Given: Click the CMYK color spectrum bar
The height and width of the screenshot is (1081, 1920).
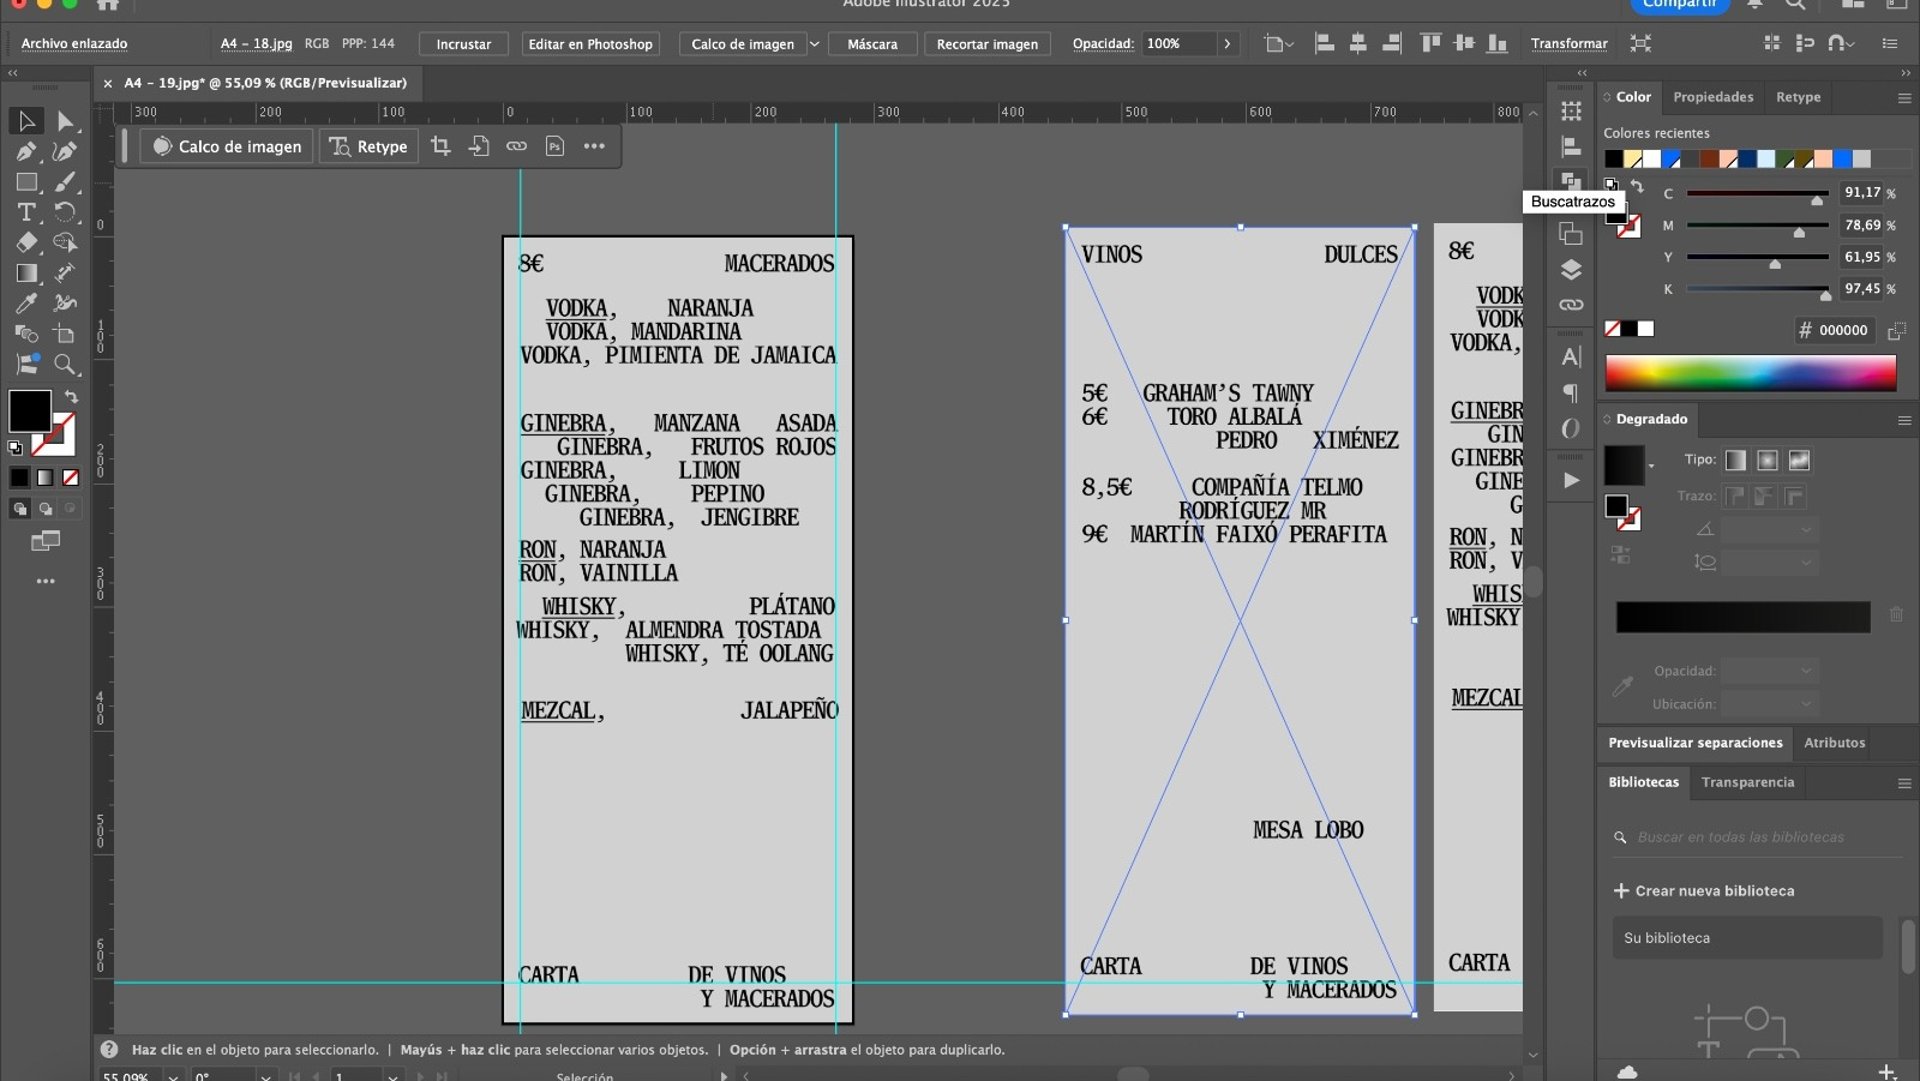Looking at the screenshot, I should (x=1750, y=373).
